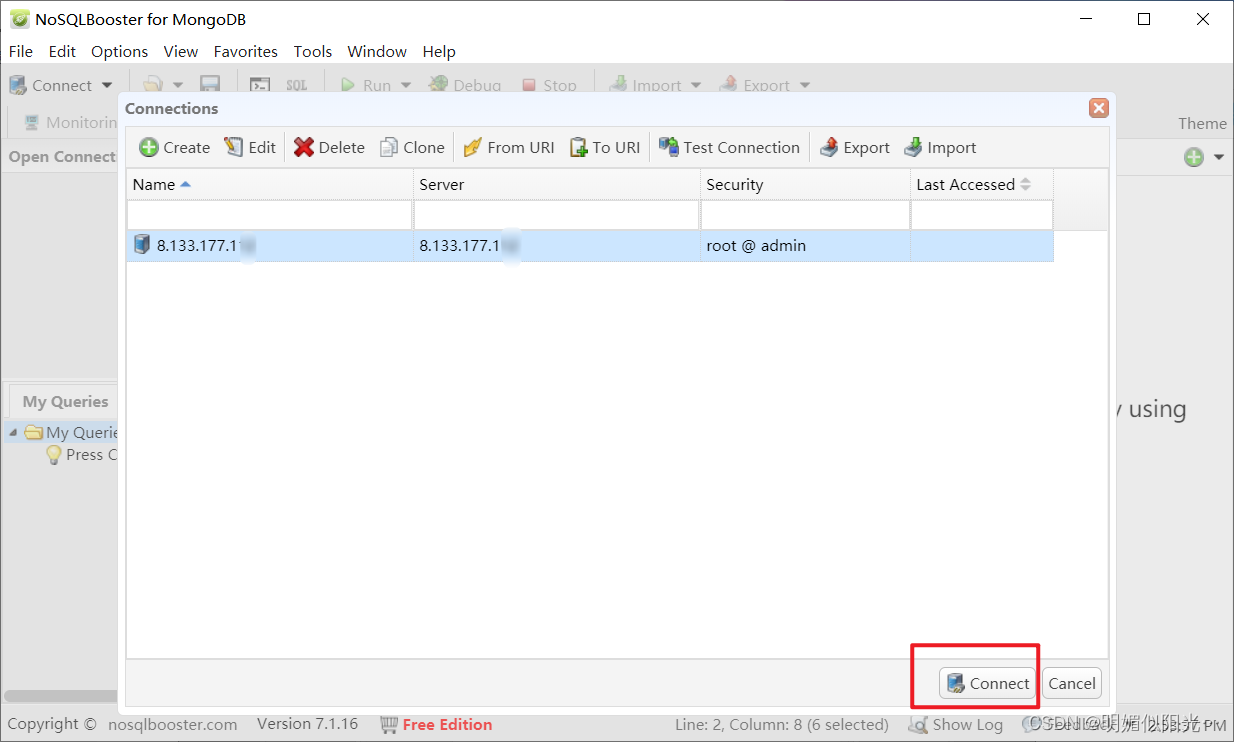Open the View menu

point(181,51)
